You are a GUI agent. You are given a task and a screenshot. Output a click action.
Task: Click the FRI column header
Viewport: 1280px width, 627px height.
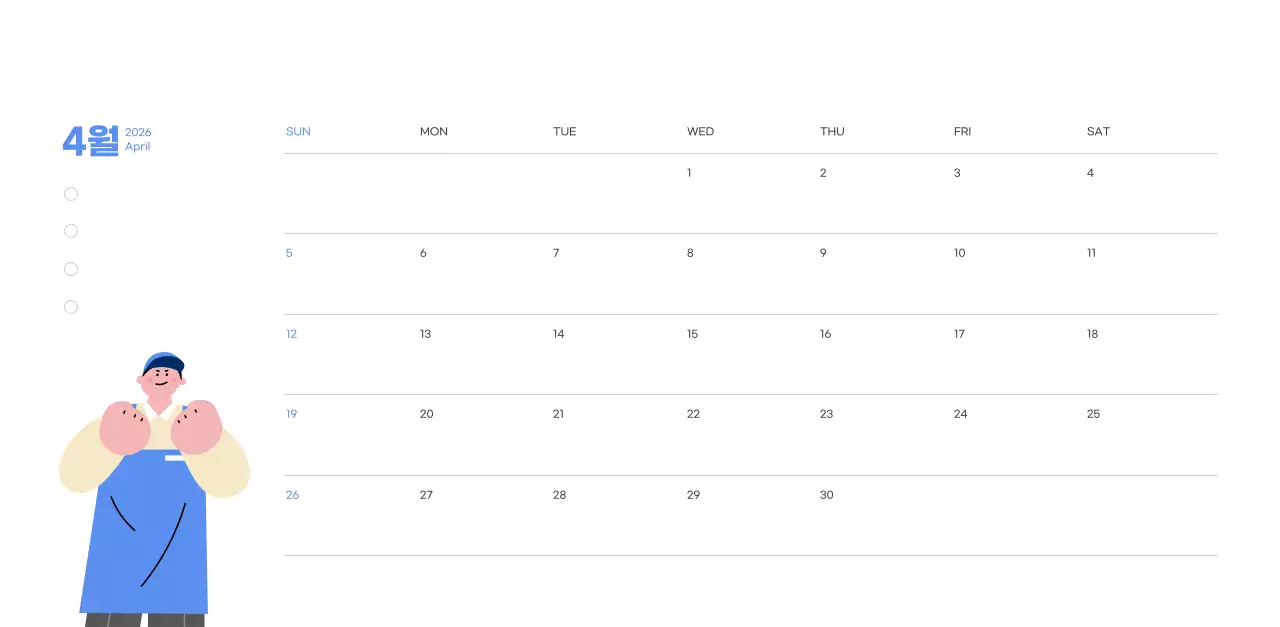coord(962,132)
